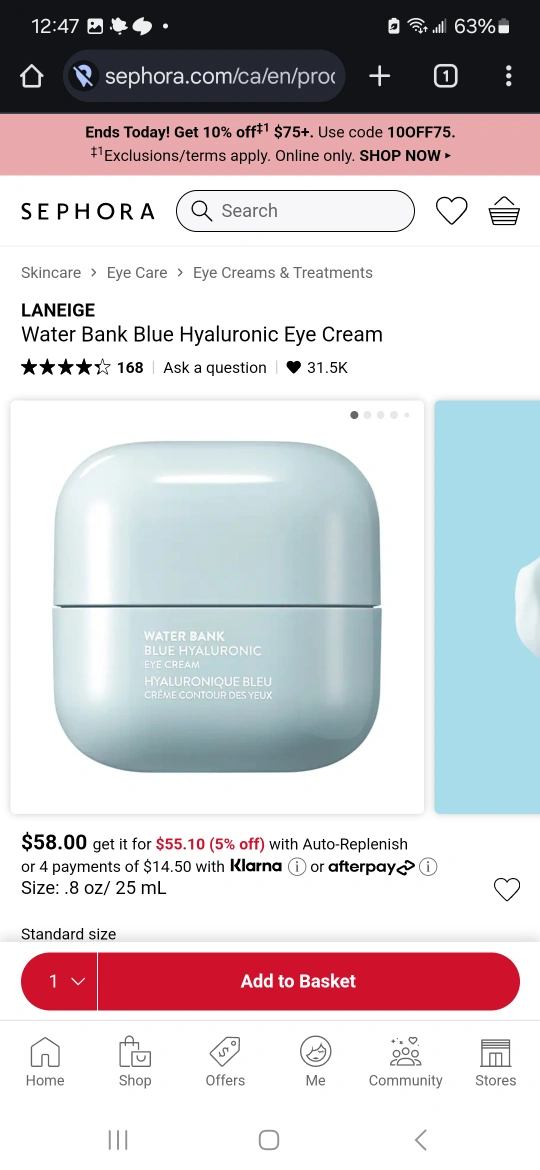This screenshot has width=540, height=1170.
Task: Tap the Afterpay info icon
Action: [x=428, y=867]
